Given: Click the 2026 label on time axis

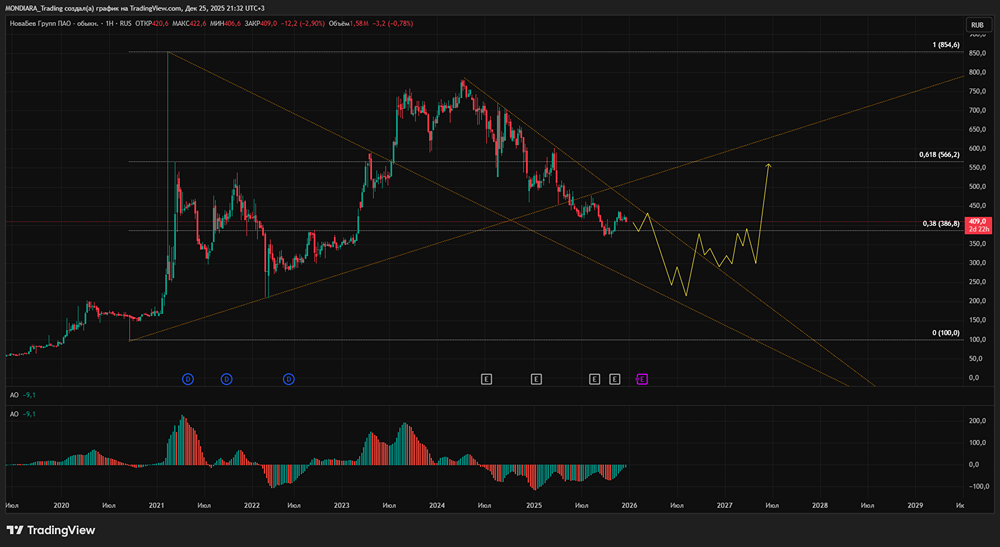Looking at the screenshot, I should pyautogui.click(x=629, y=506).
